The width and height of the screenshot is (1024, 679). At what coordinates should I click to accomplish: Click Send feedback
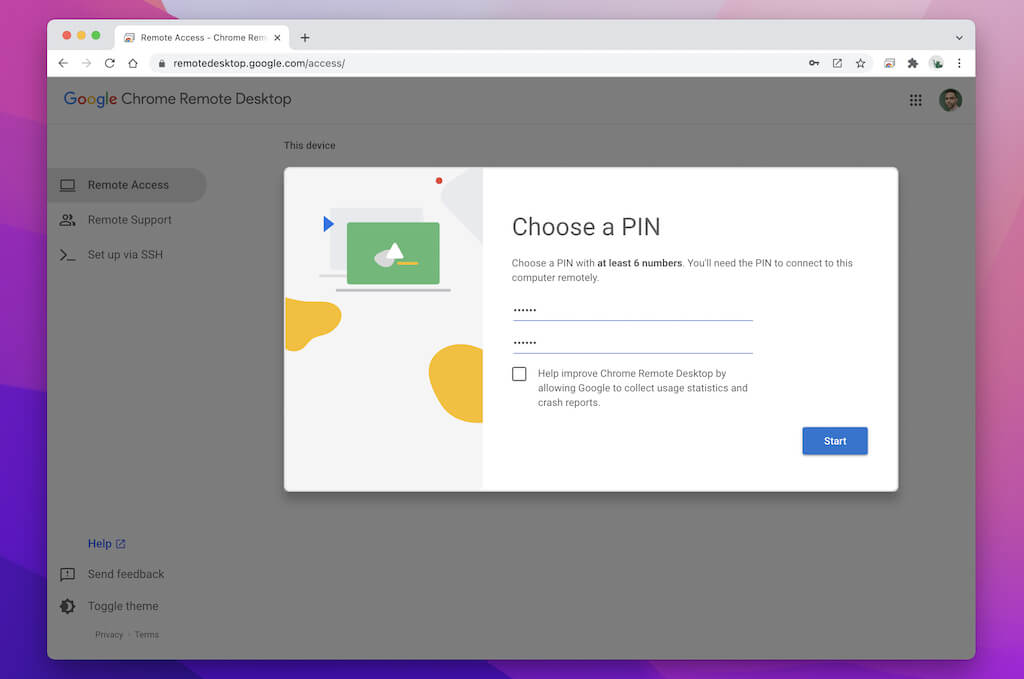(126, 575)
